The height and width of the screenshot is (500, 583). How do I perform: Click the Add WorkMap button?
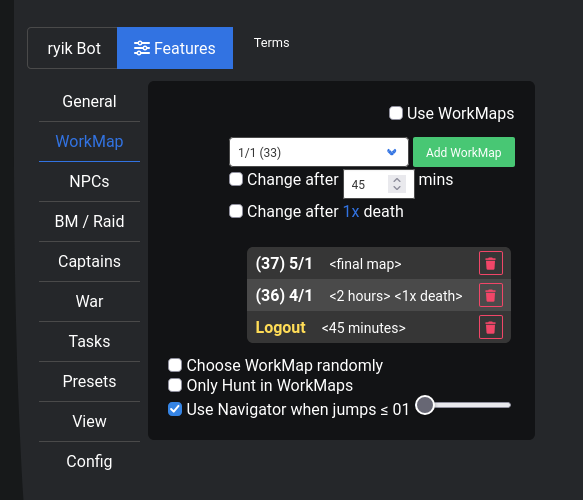click(x=464, y=152)
